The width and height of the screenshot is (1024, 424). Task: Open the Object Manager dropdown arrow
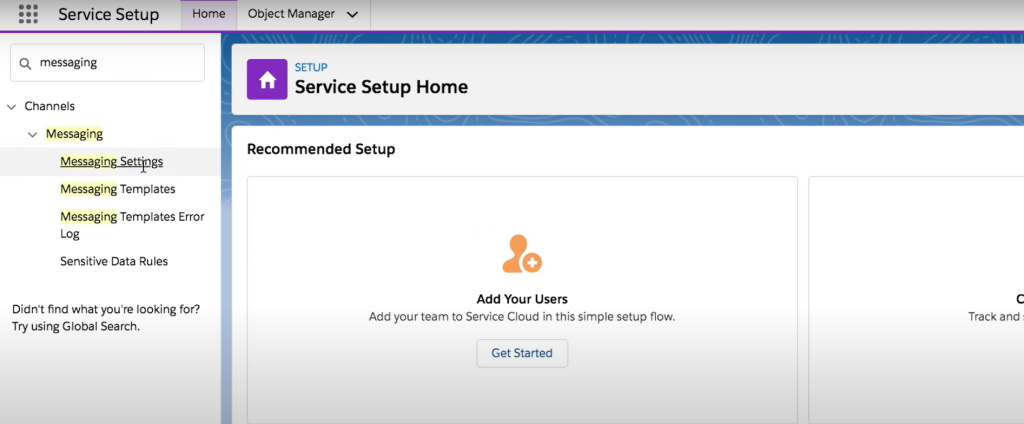pyautogui.click(x=352, y=14)
